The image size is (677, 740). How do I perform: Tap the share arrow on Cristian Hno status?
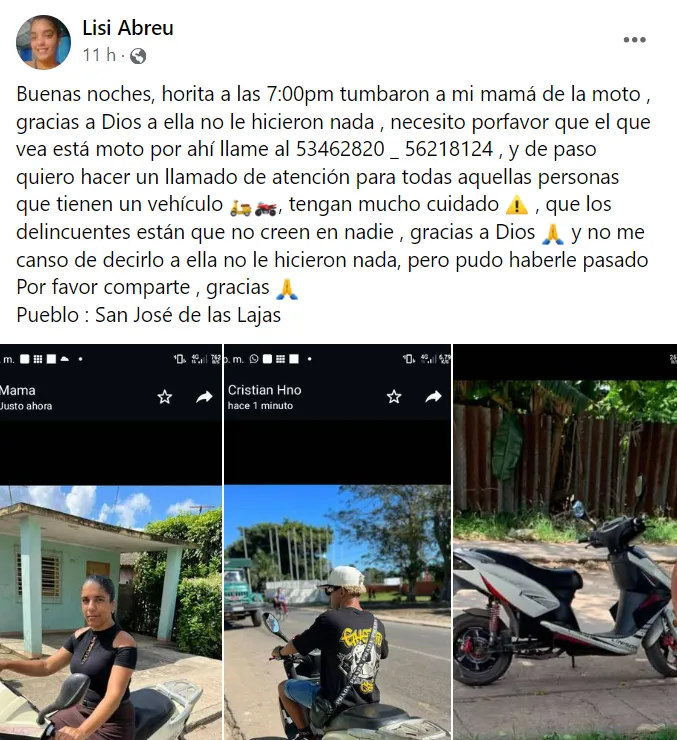(x=434, y=396)
